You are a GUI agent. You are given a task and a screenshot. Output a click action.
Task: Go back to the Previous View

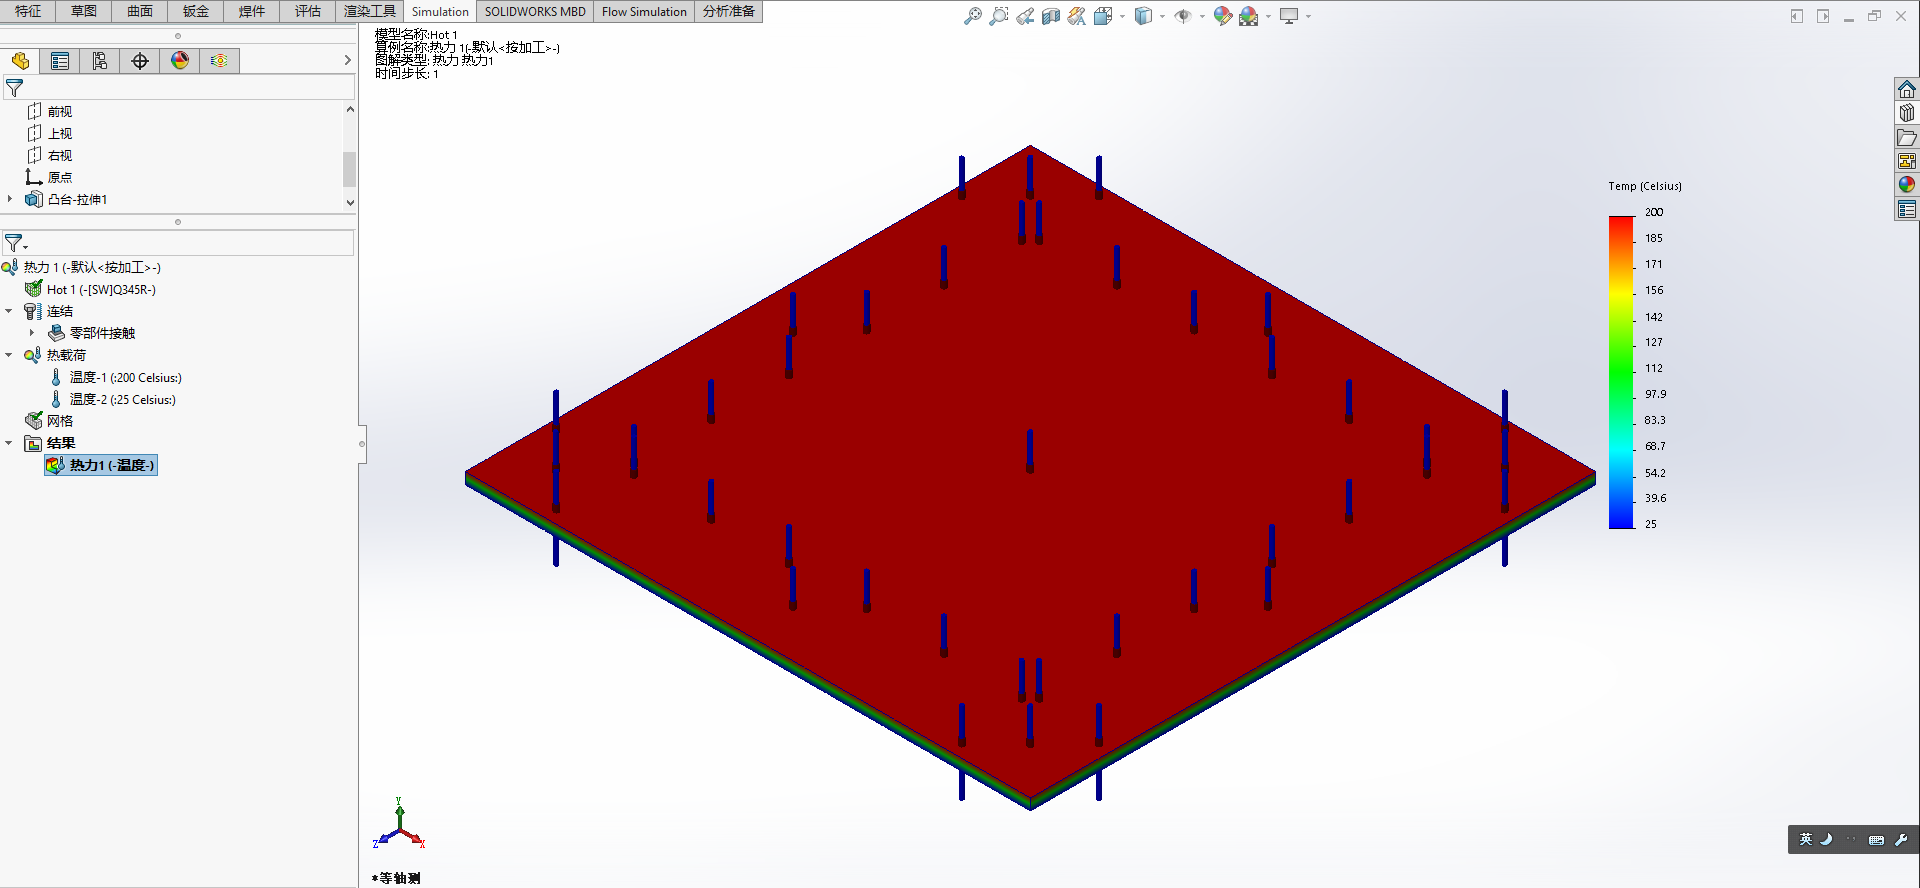click(x=1025, y=16)
